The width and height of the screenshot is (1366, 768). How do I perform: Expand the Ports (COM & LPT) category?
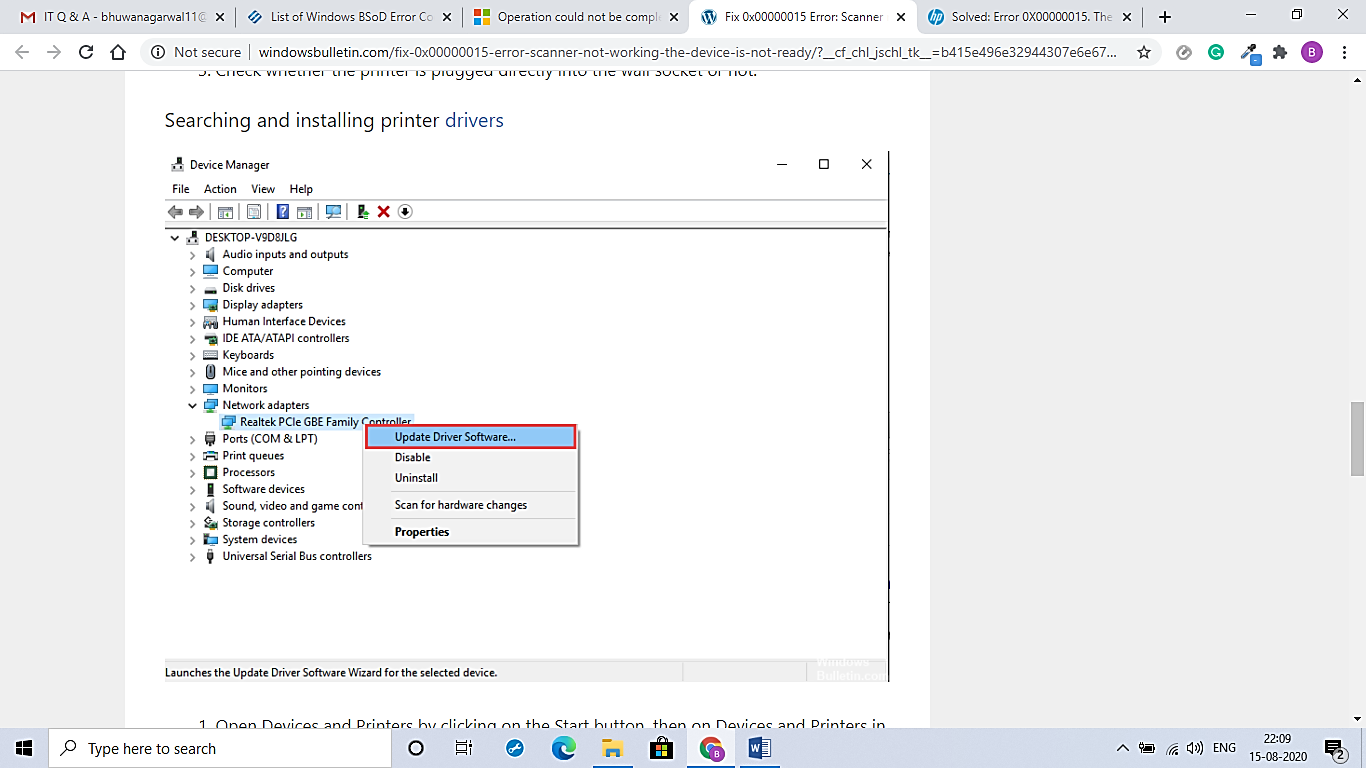pos(193,438)
